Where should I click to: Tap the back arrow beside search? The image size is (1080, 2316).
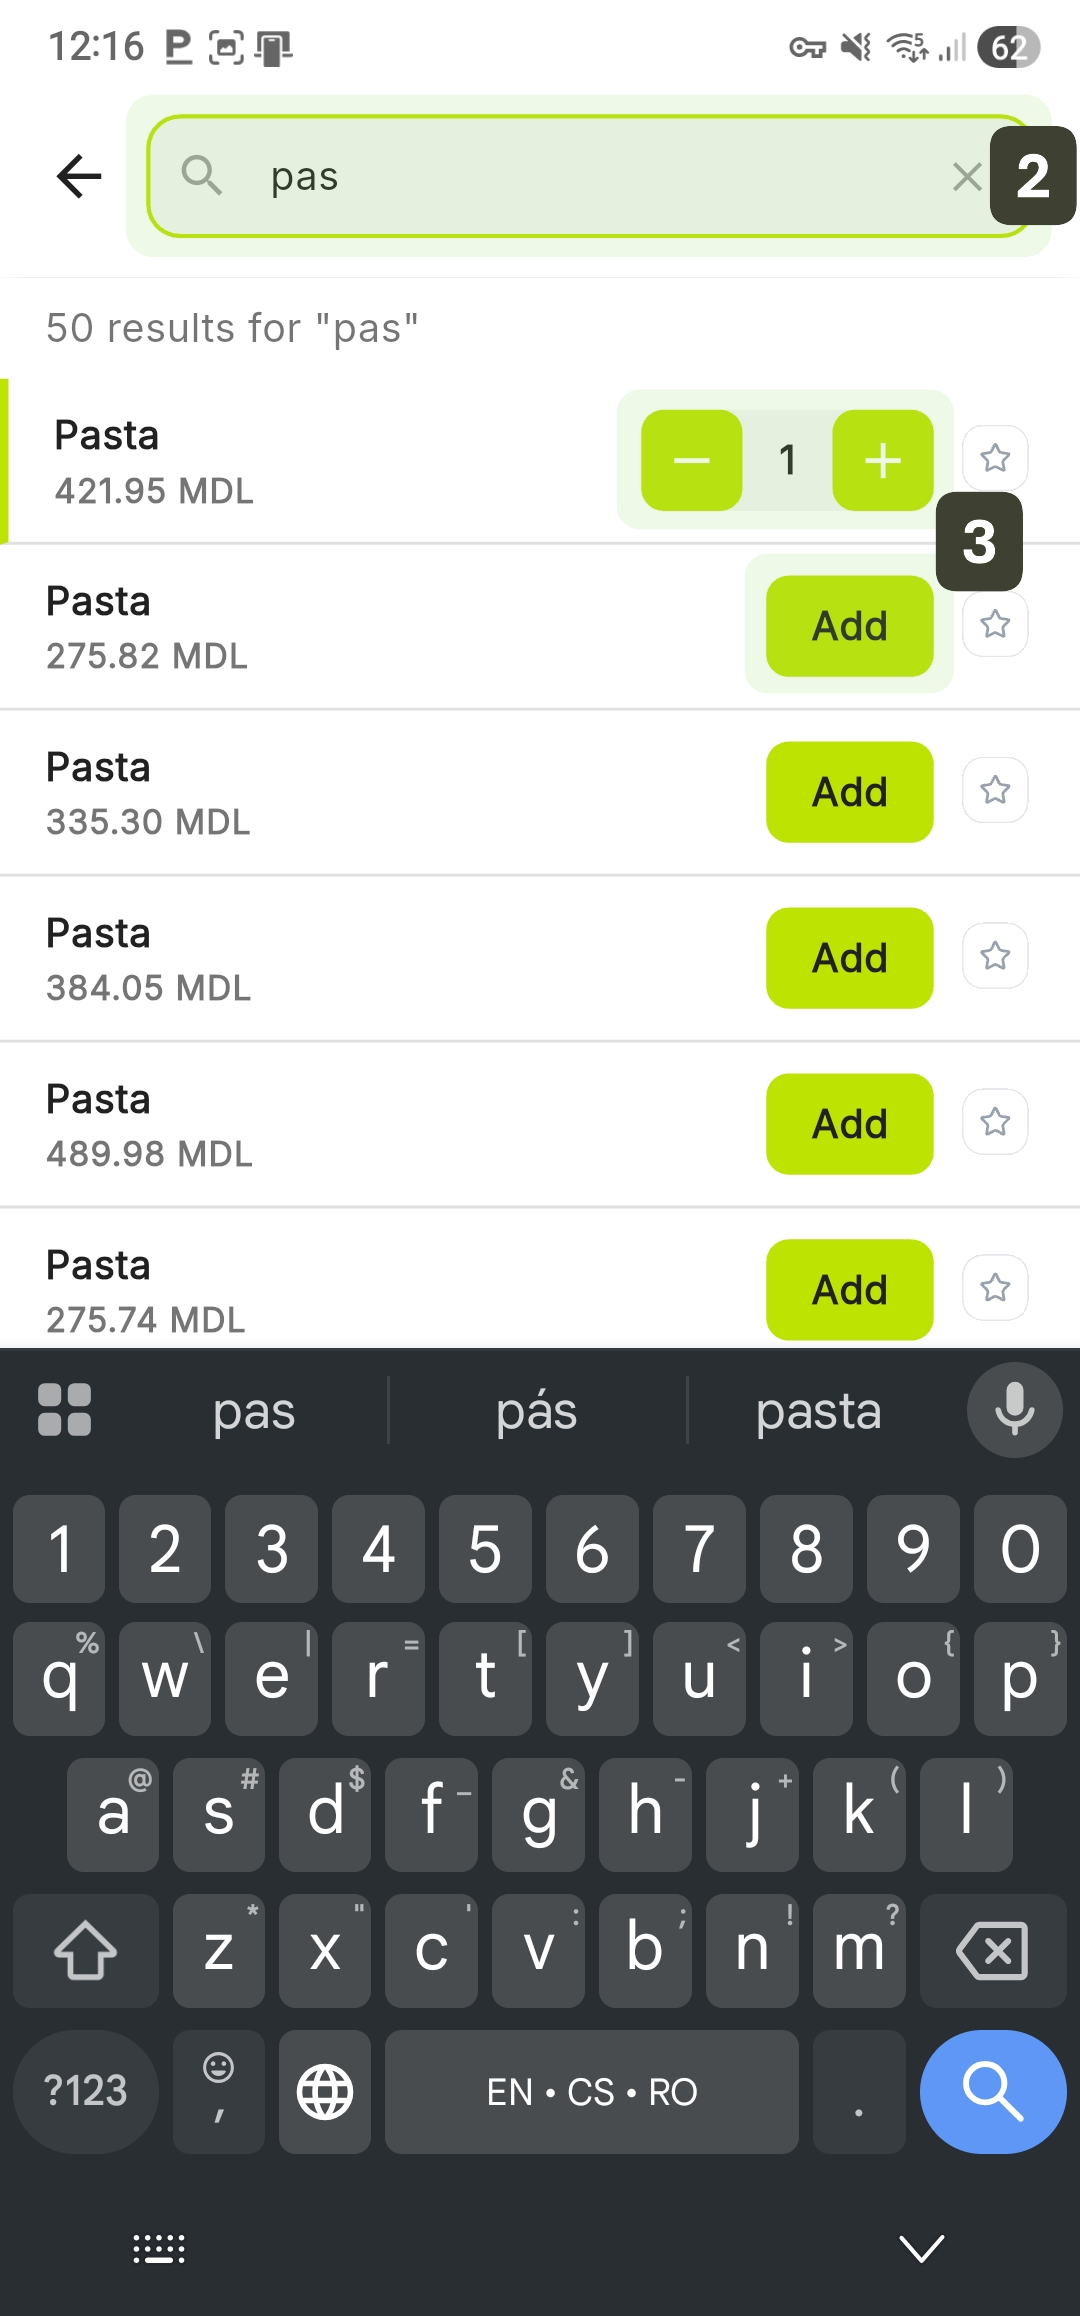click(x=79, y=177)
